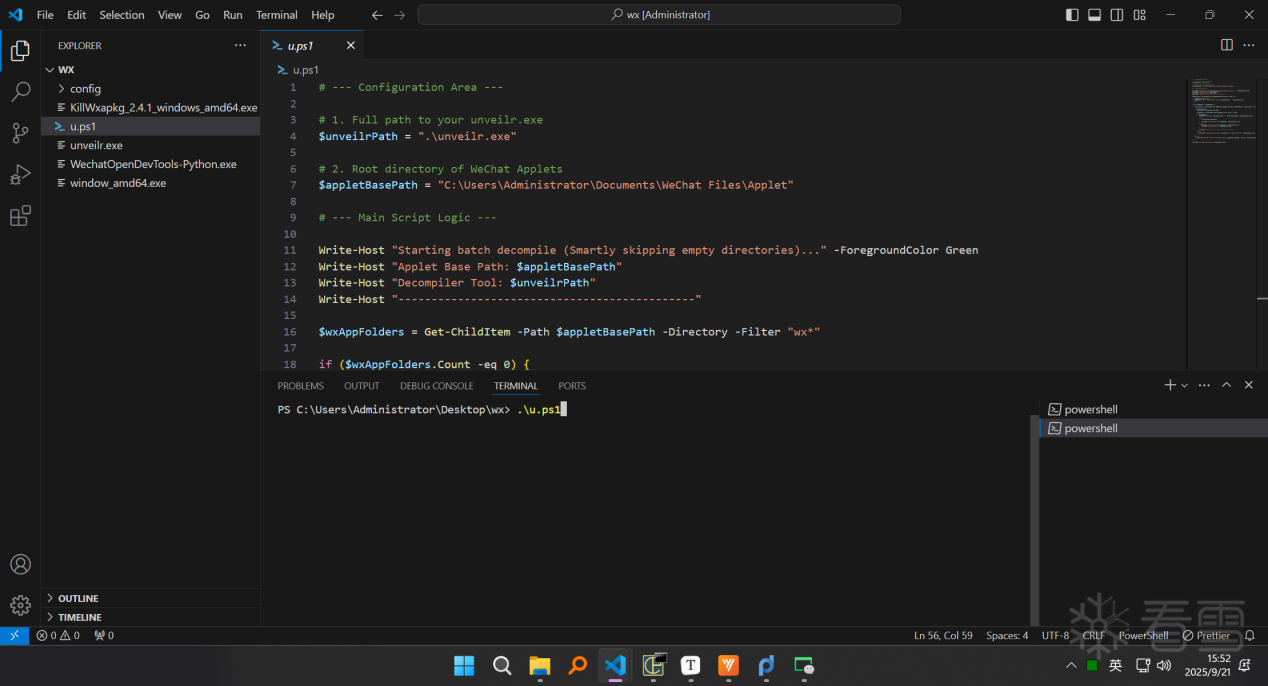The width and height of the screenshot is (1268, 686).
Task: Click the volume icon in system tray
Action: pyautogui.click(x=1164, y=665)
